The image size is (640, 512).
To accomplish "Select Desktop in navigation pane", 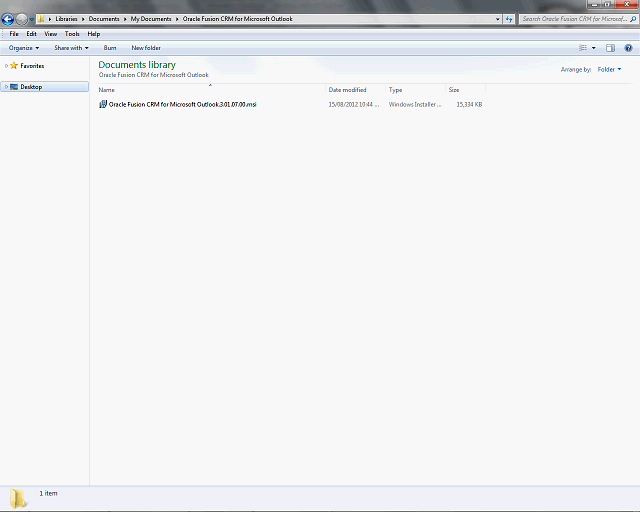I will pyautogui.click(x=31, y=87).
